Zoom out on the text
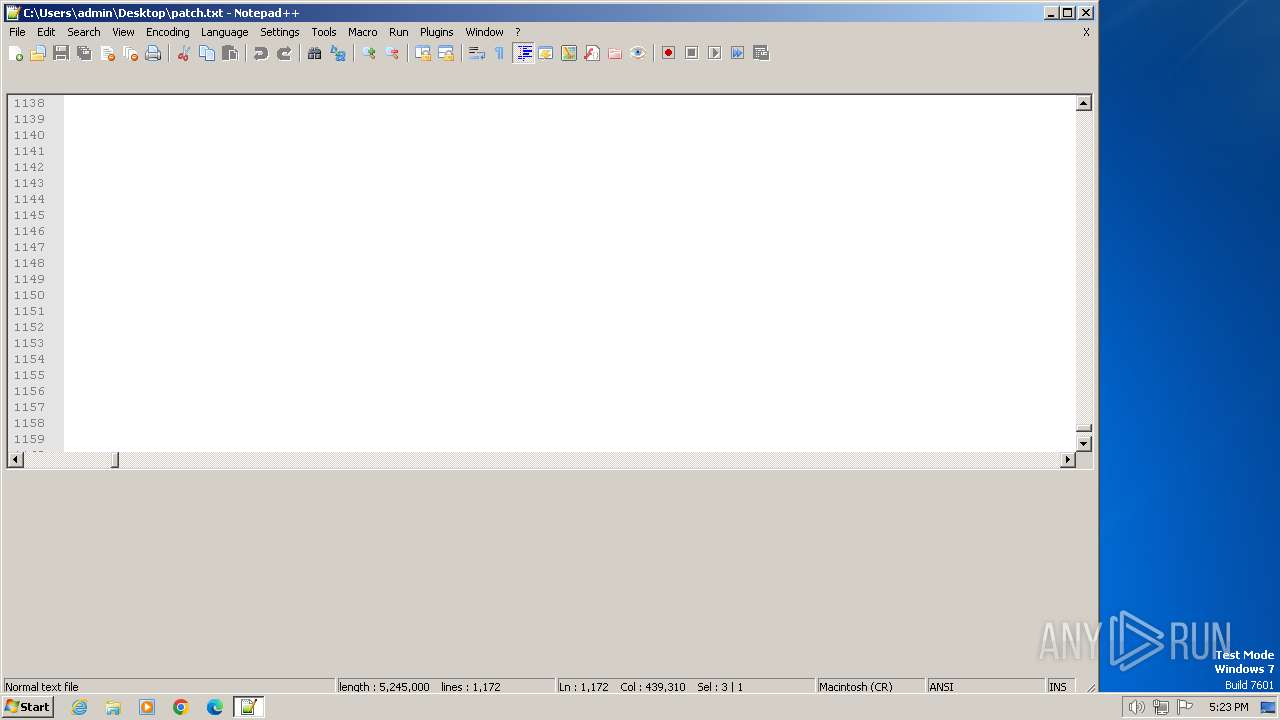This screenshot has width=1280, height=720. pos(392,53)
